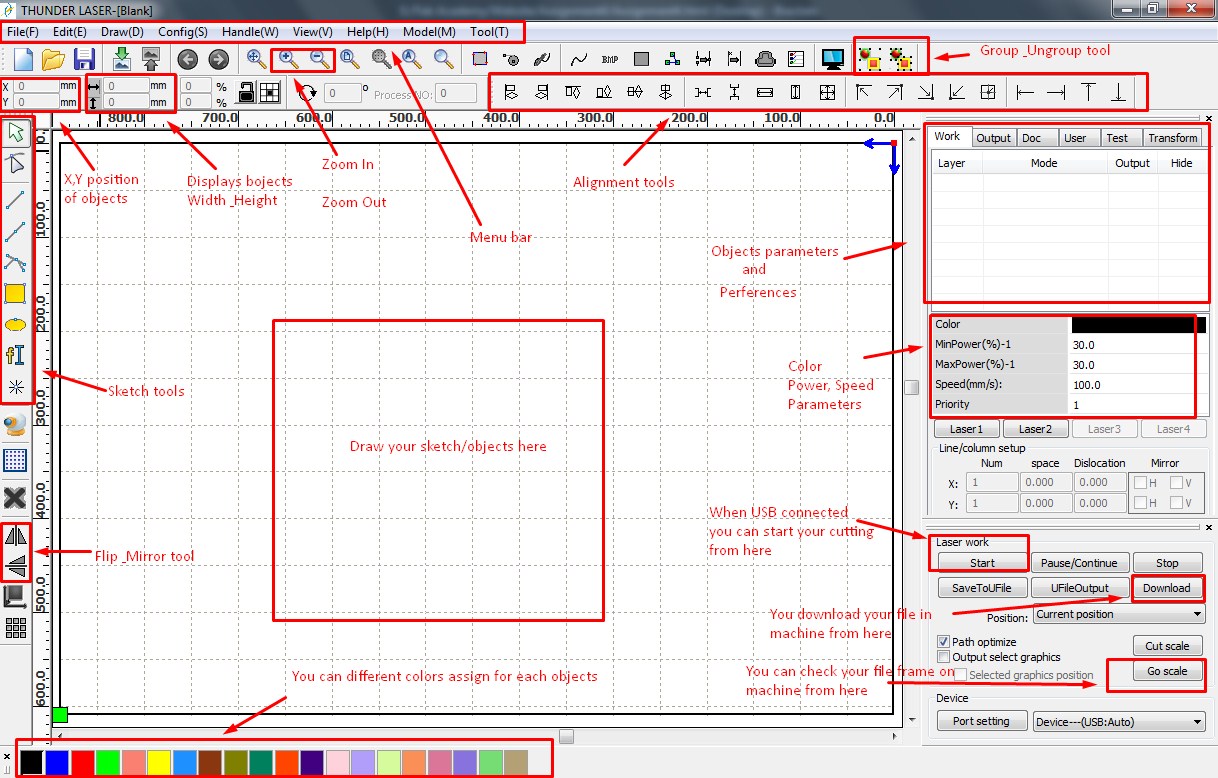1218x778 pixels.
Task: Switch to the Output tab
Action: (993, 138)
